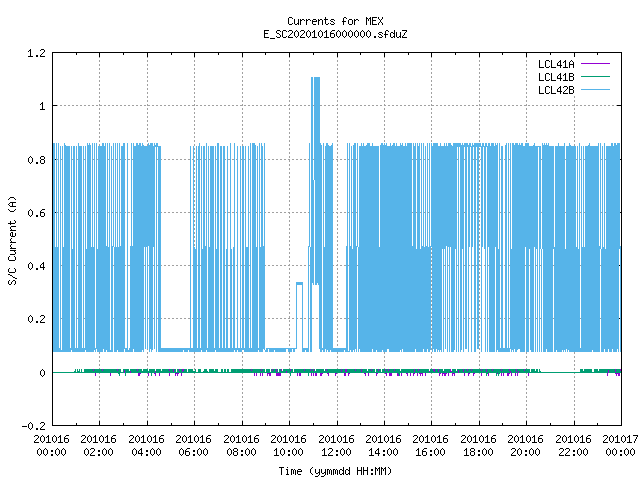Image resolution: width=640 pixels, height=480 pixels.
Task: Click the 0.8 y-axis tick value
Action: pyautogui.click(x=36, y=160)
